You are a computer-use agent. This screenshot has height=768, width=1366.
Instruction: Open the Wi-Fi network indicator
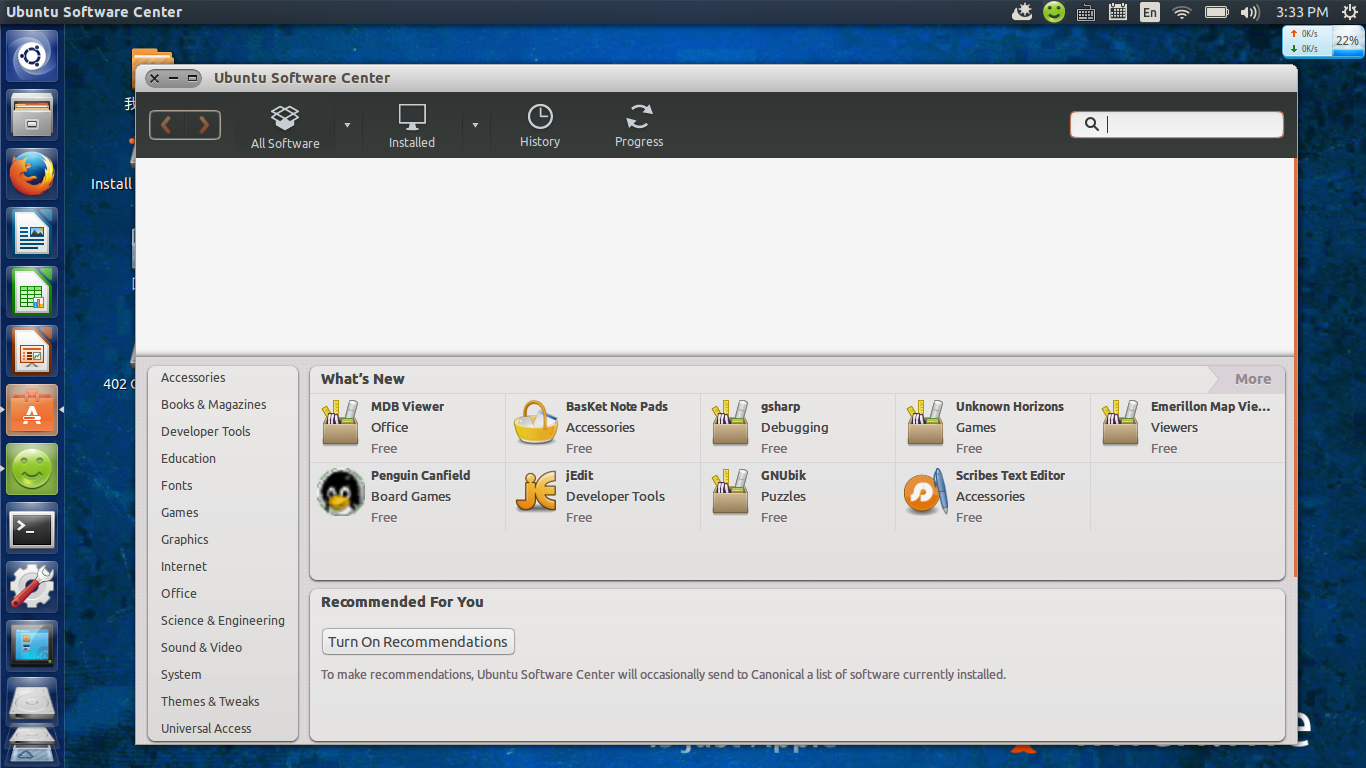tap(1182, 12)
